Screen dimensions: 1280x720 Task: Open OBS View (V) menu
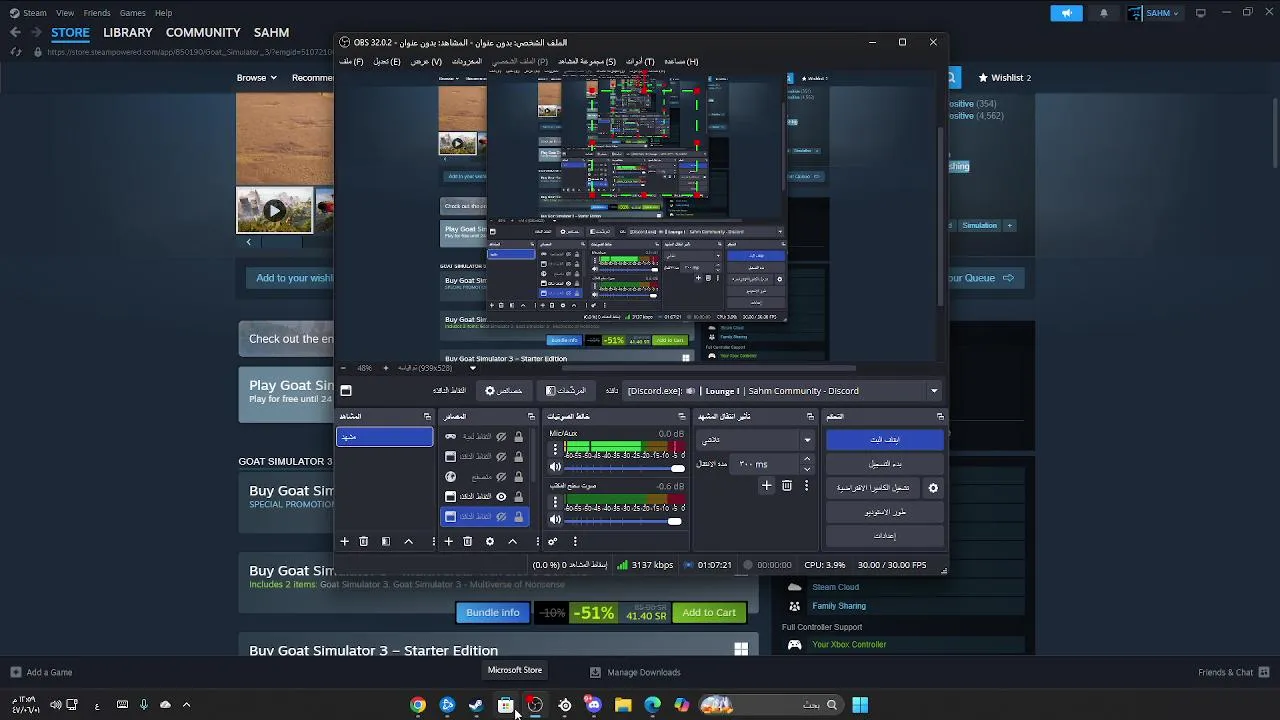(426, 61)
